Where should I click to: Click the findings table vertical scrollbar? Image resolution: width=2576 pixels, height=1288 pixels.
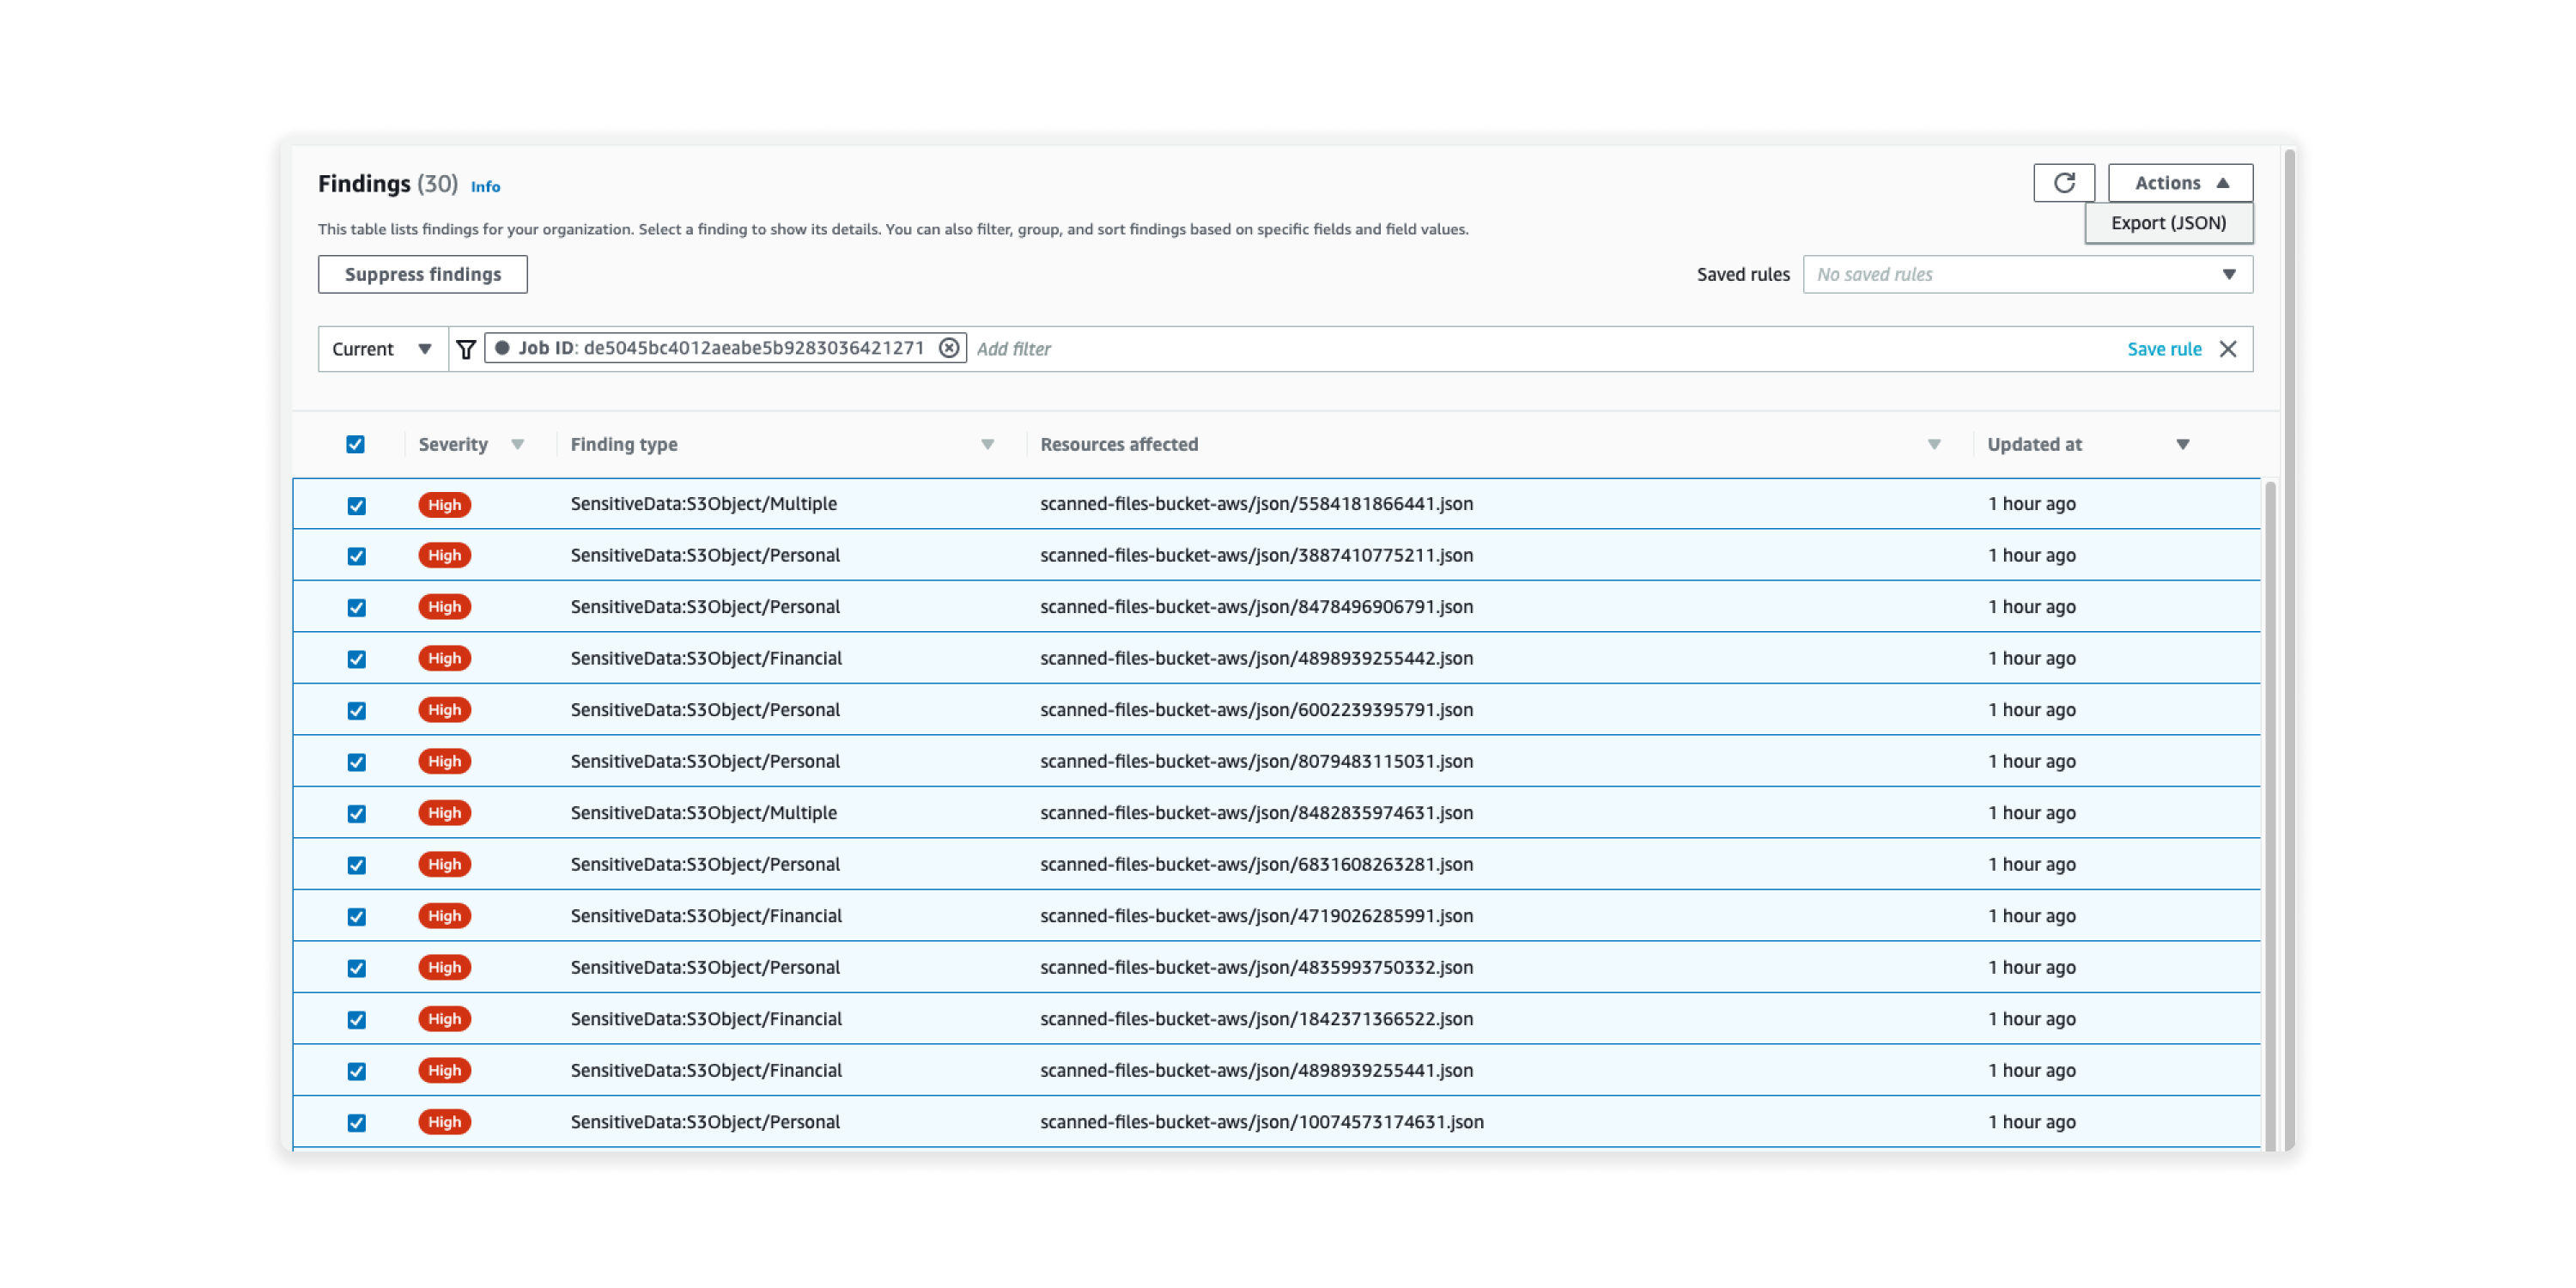click(x=2270, y=815)
